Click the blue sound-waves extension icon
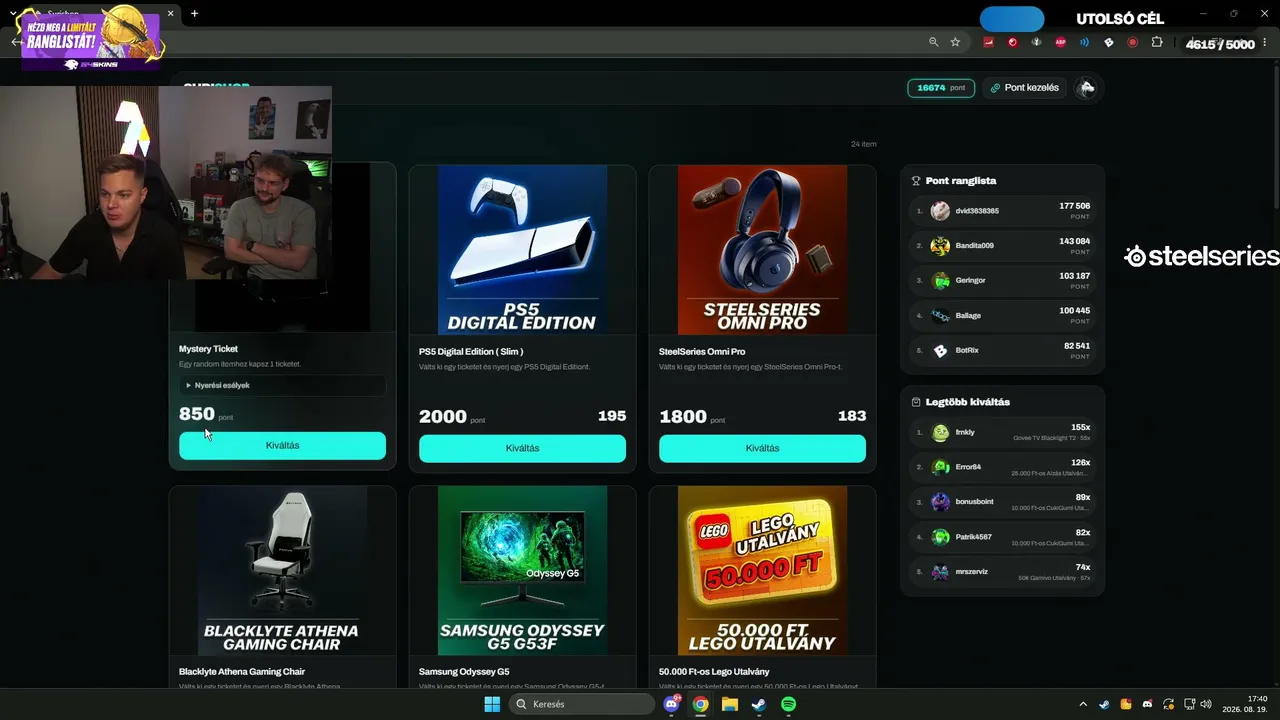The width and height of the screenshot is (1280, 720). tap(1085, 42)
